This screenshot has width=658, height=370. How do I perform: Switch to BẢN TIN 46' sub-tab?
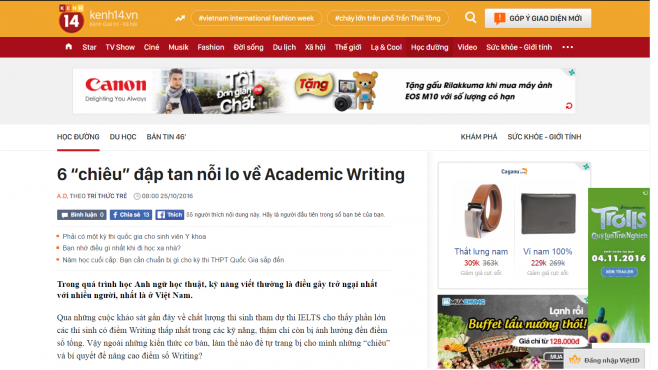coord(166,137)
